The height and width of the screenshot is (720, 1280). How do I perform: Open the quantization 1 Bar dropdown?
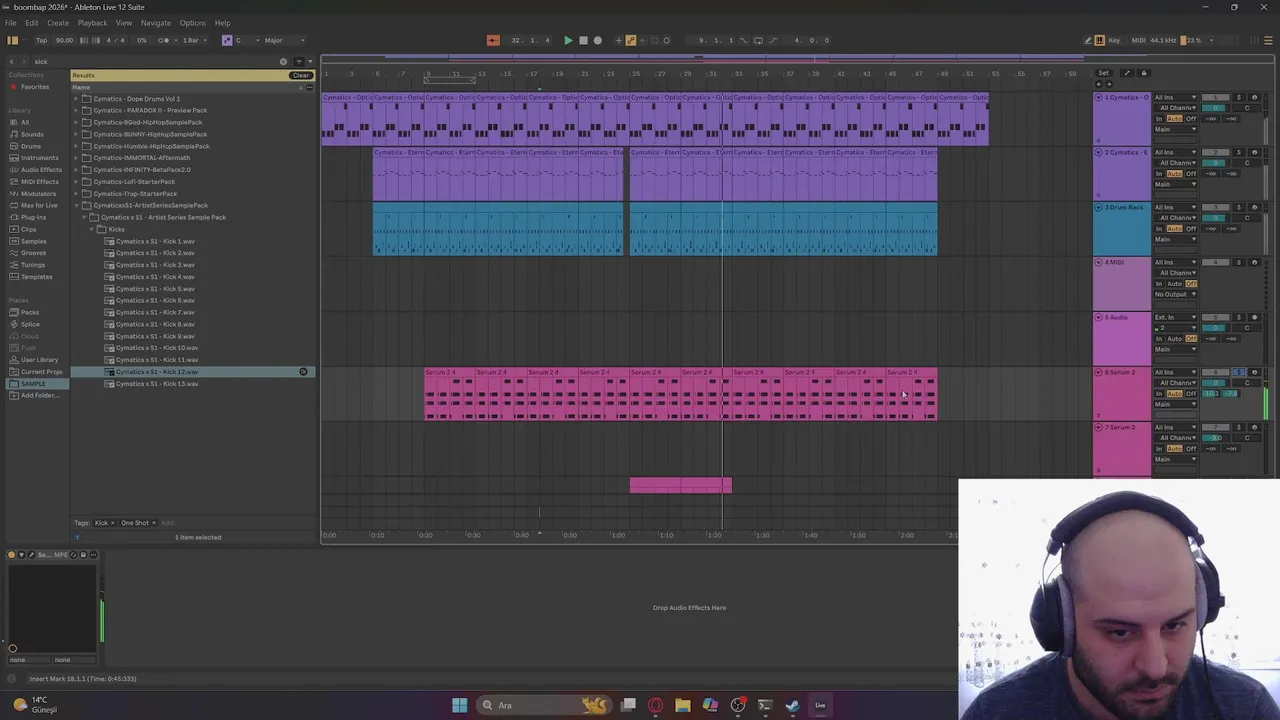[x=193, y=40]
